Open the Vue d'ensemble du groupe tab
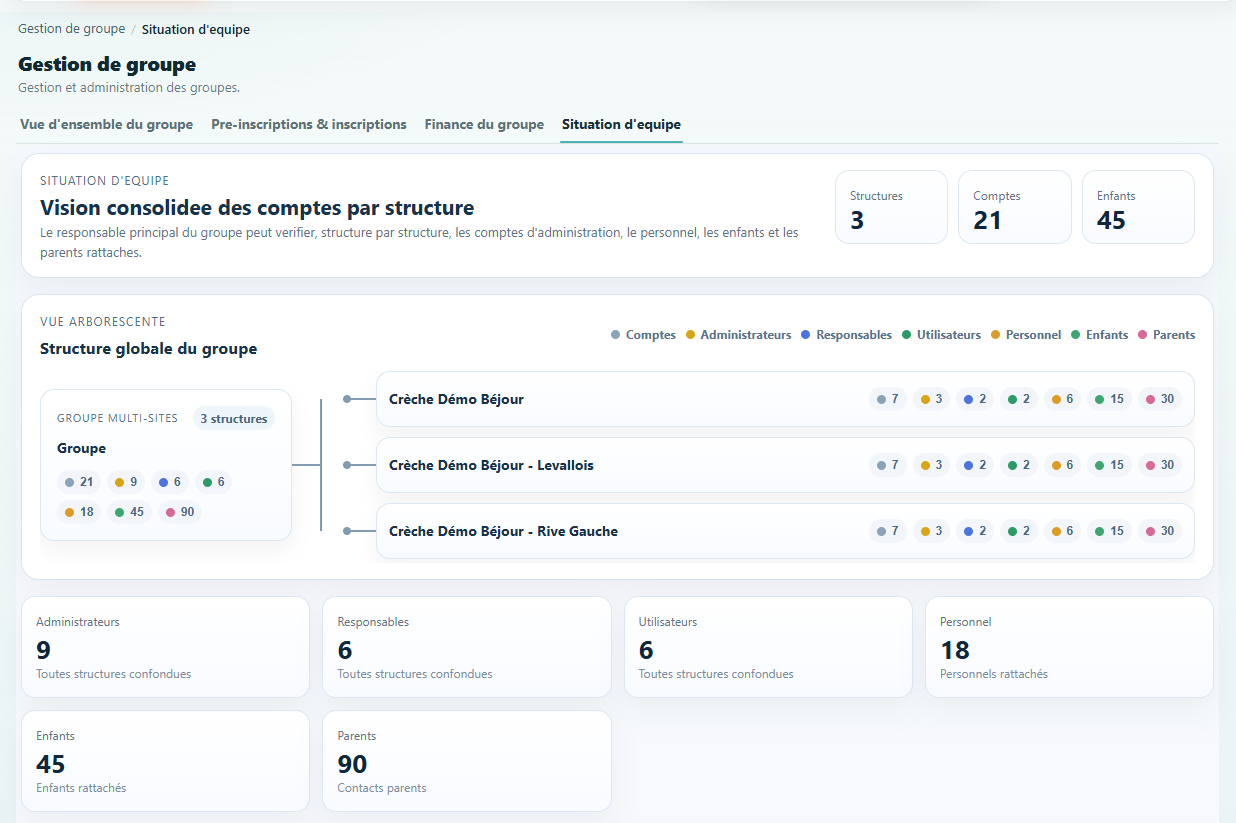The width and height of the screenshot is (1236, 823). click(x=106, y=125)
